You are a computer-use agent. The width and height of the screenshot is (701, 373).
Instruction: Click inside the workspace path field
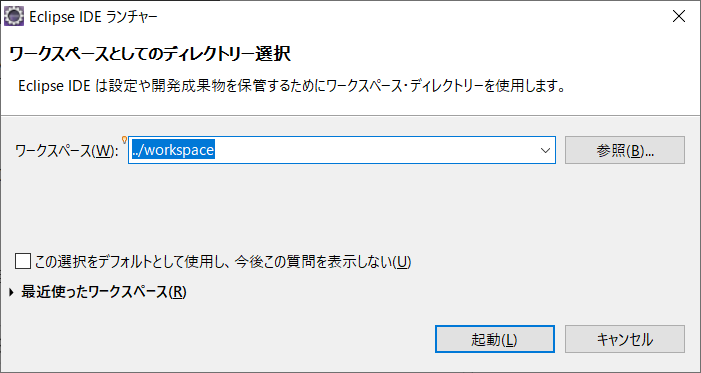point(342,150)
